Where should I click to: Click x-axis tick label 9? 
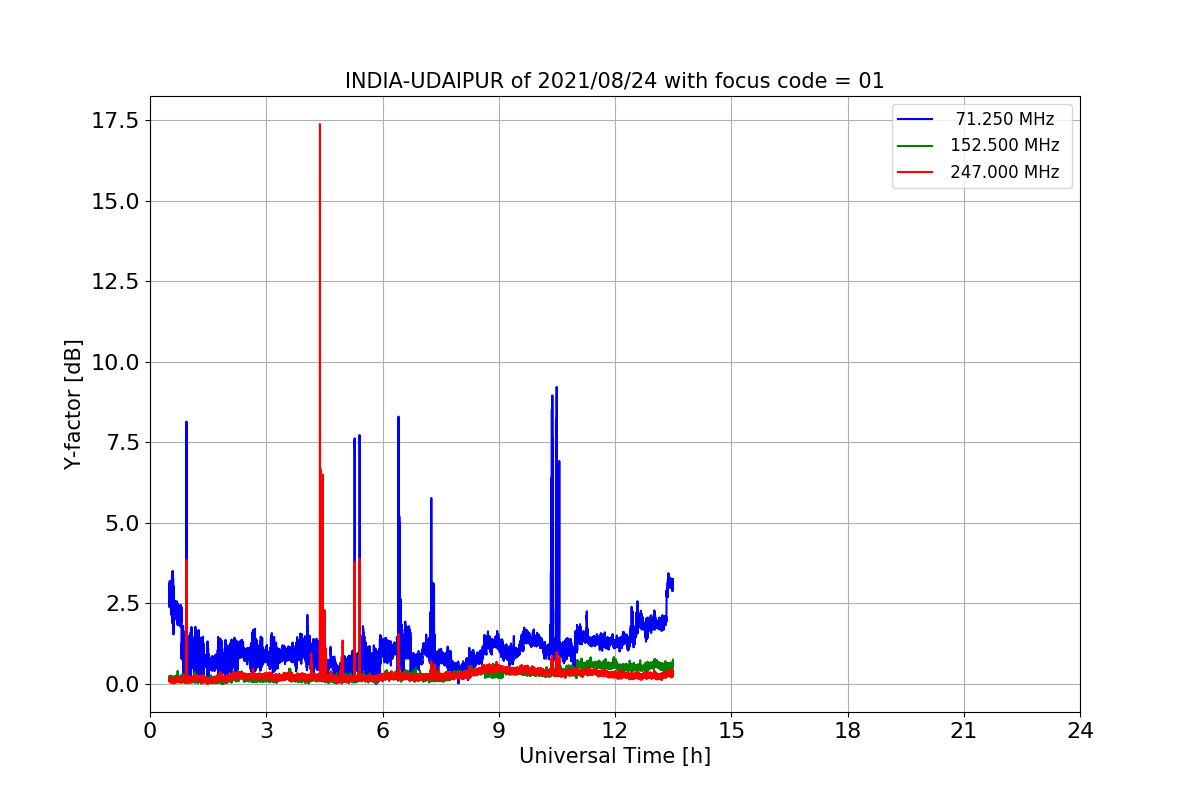pyautogui.click(x=499, y=731)
